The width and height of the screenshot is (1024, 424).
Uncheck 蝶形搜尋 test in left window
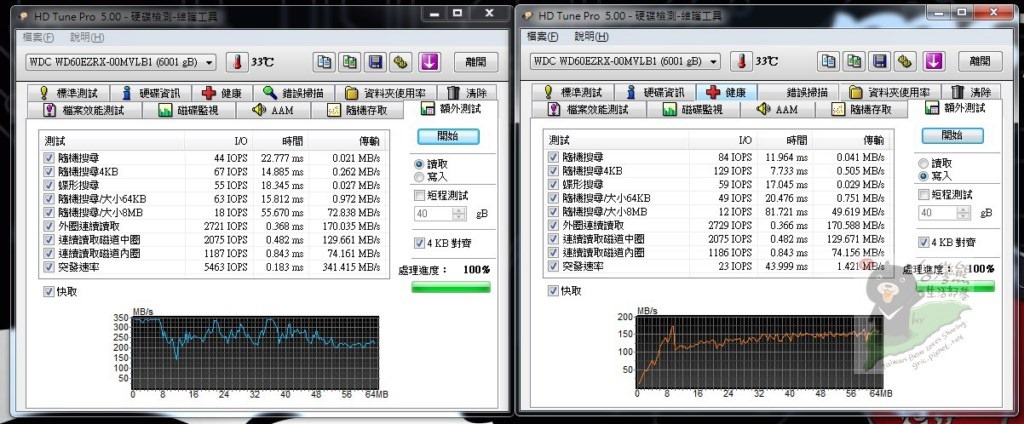[48, 185]
